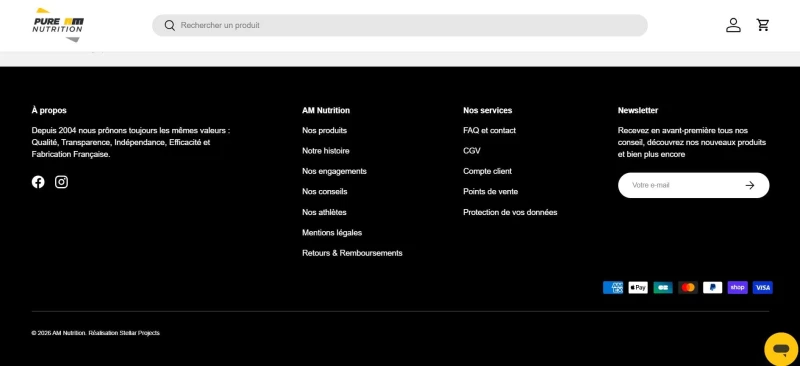Viewport: 800px width, 366px height.
Task: Open Points de vente link
Action: [490, 192]
